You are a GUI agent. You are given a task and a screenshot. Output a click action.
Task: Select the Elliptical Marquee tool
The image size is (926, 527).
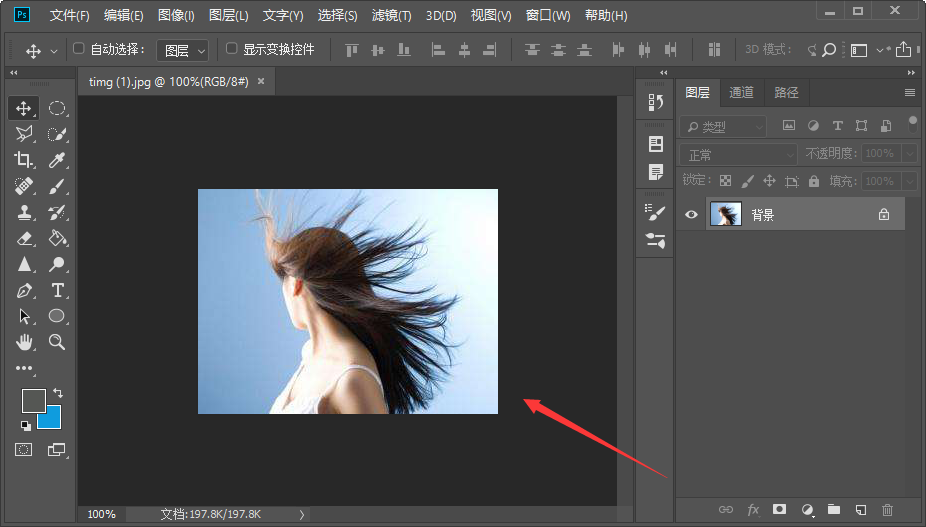(x=57, y=108)
